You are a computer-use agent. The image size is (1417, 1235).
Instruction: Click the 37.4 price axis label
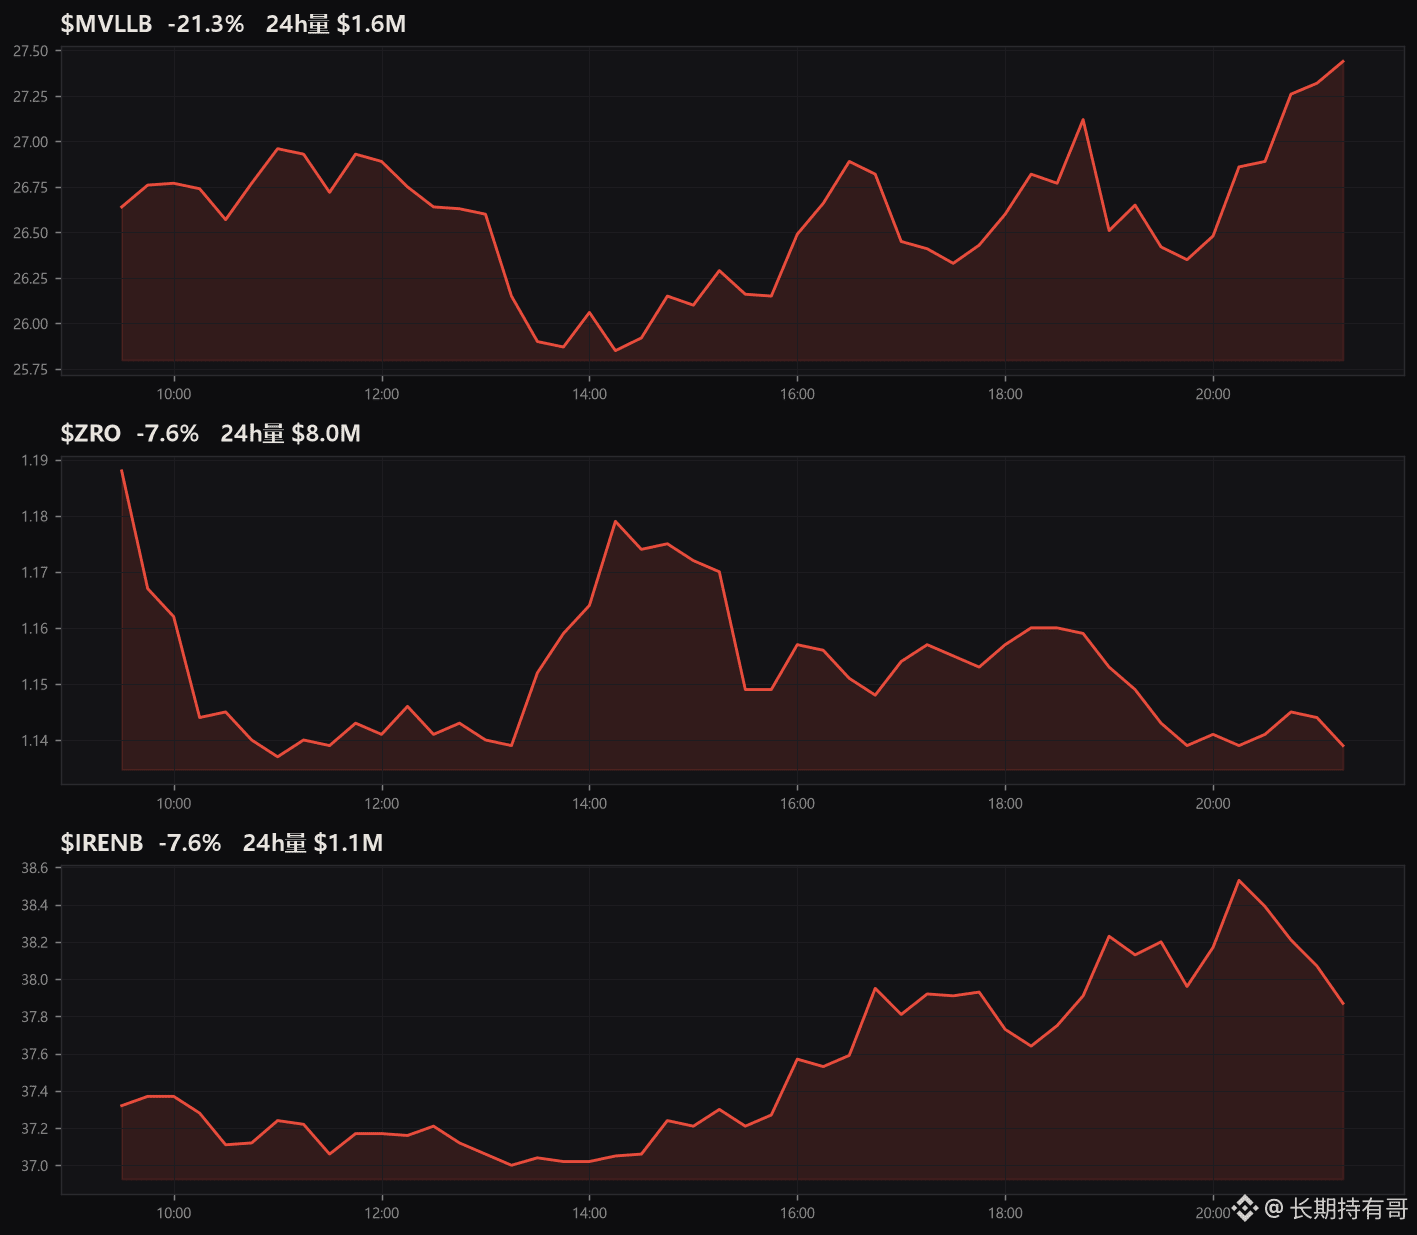[35, 1092]
